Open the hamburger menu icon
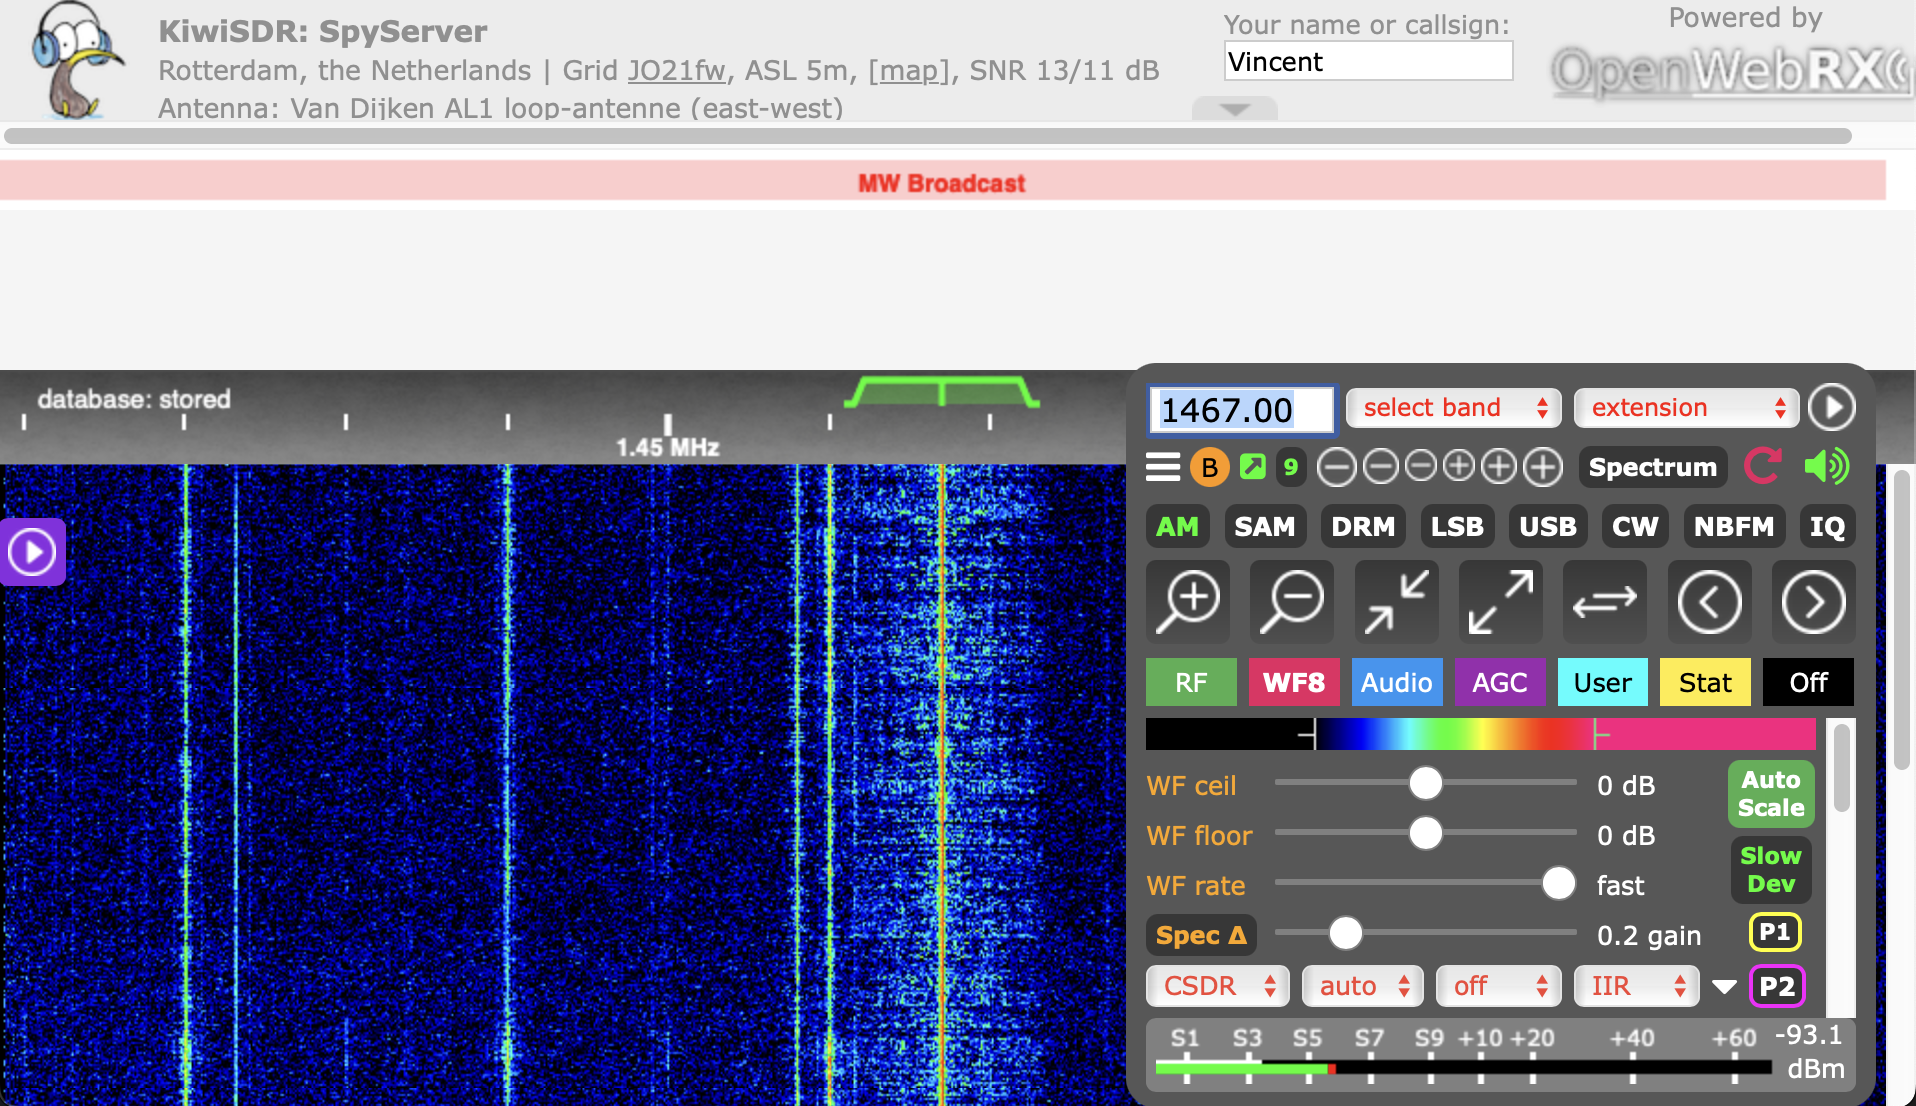Screen dimensions: 1916x1106 1163,467
